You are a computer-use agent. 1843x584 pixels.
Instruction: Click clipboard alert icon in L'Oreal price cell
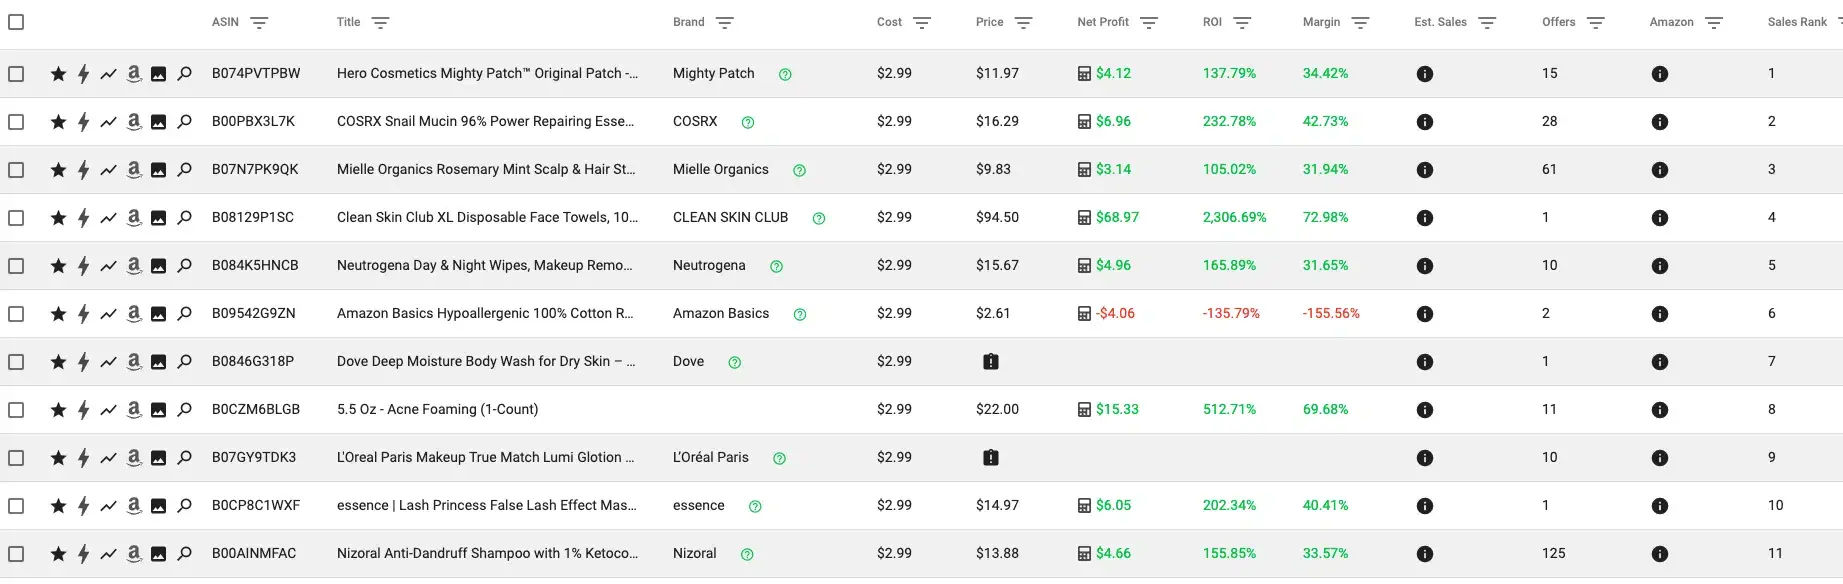tap(990, 458)
